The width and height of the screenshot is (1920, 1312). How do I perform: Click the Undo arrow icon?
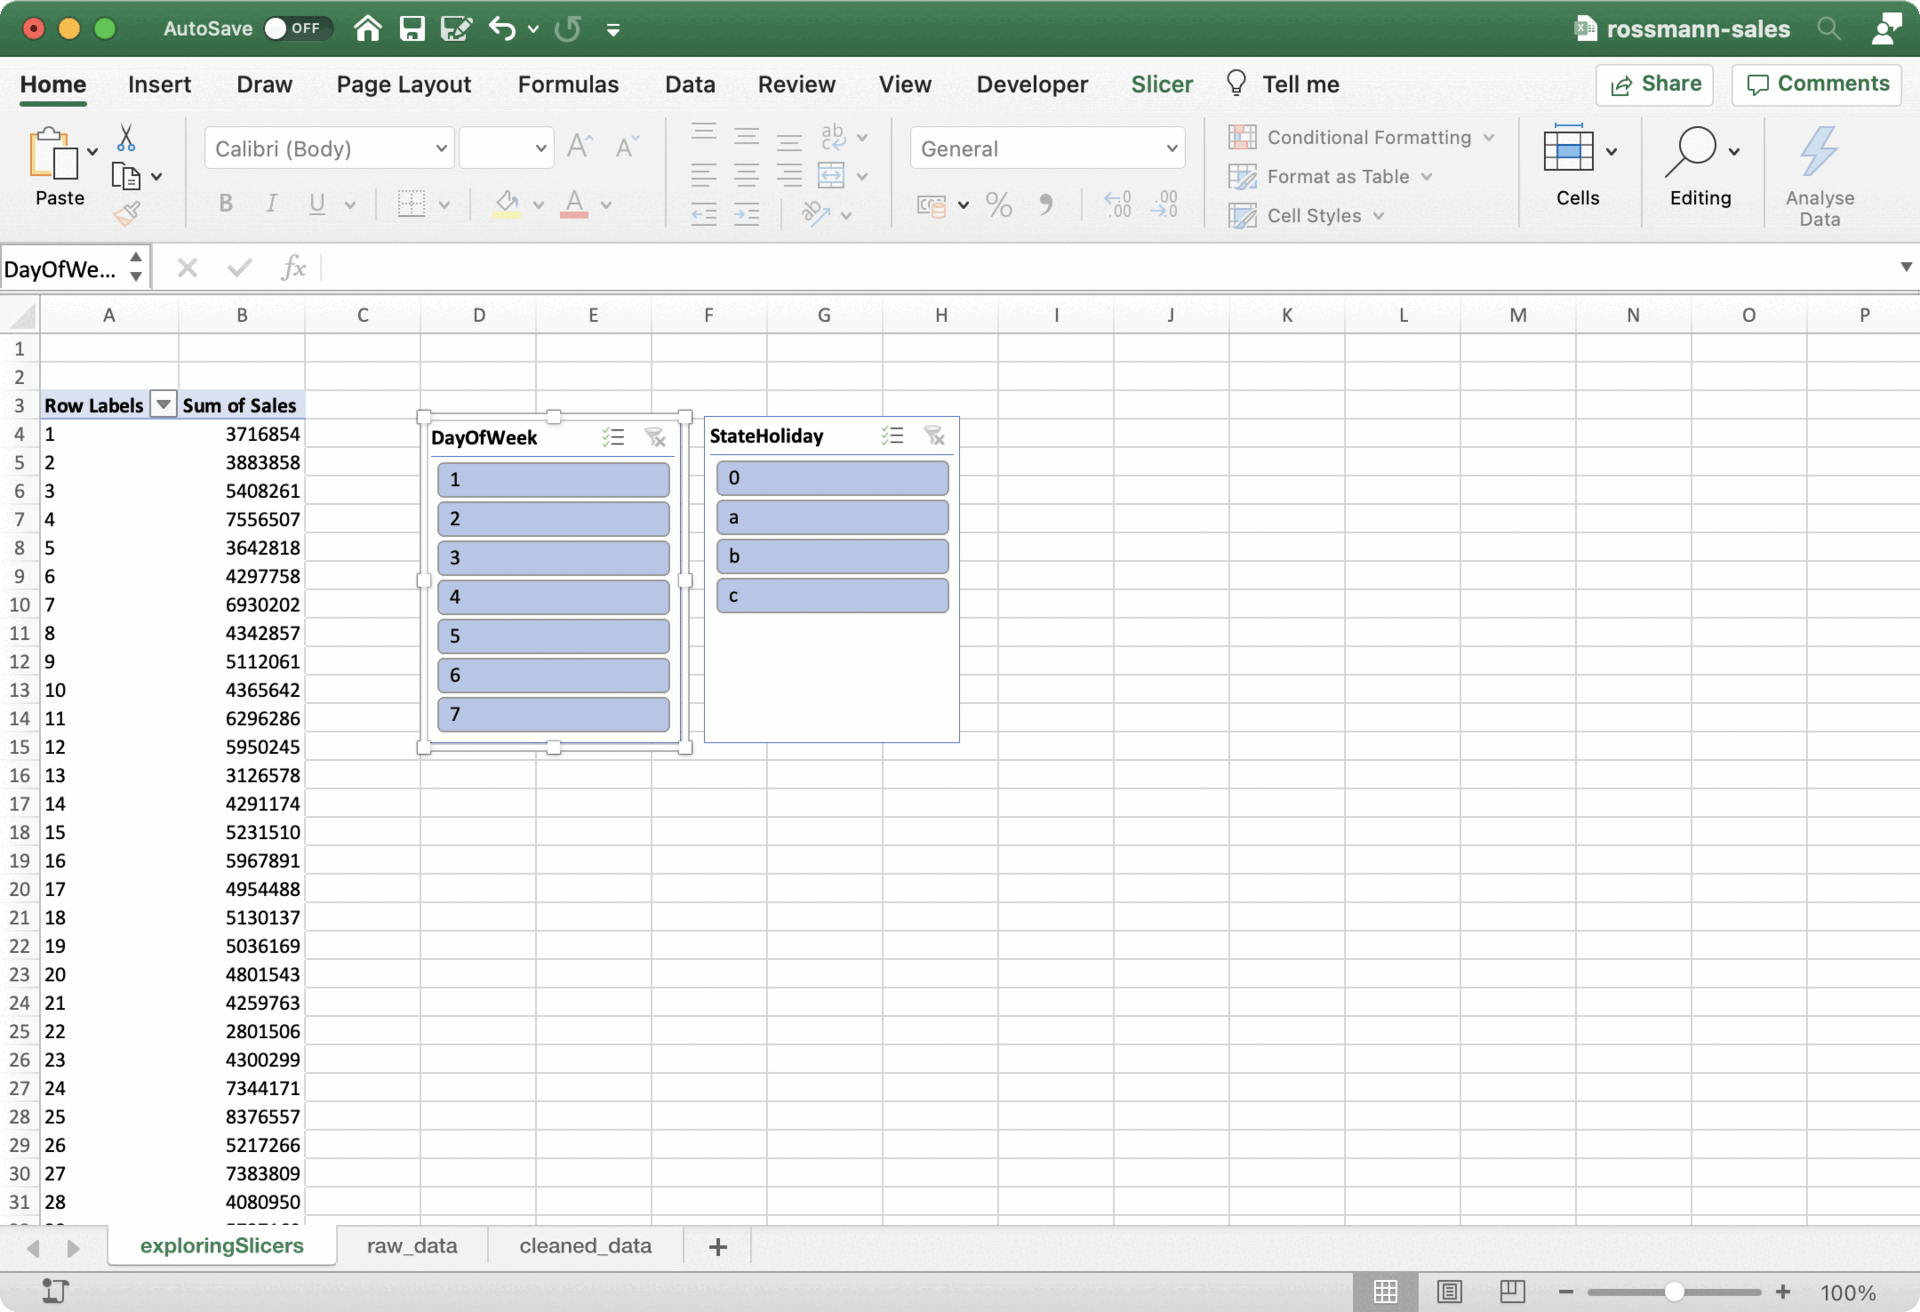(502, 29)
